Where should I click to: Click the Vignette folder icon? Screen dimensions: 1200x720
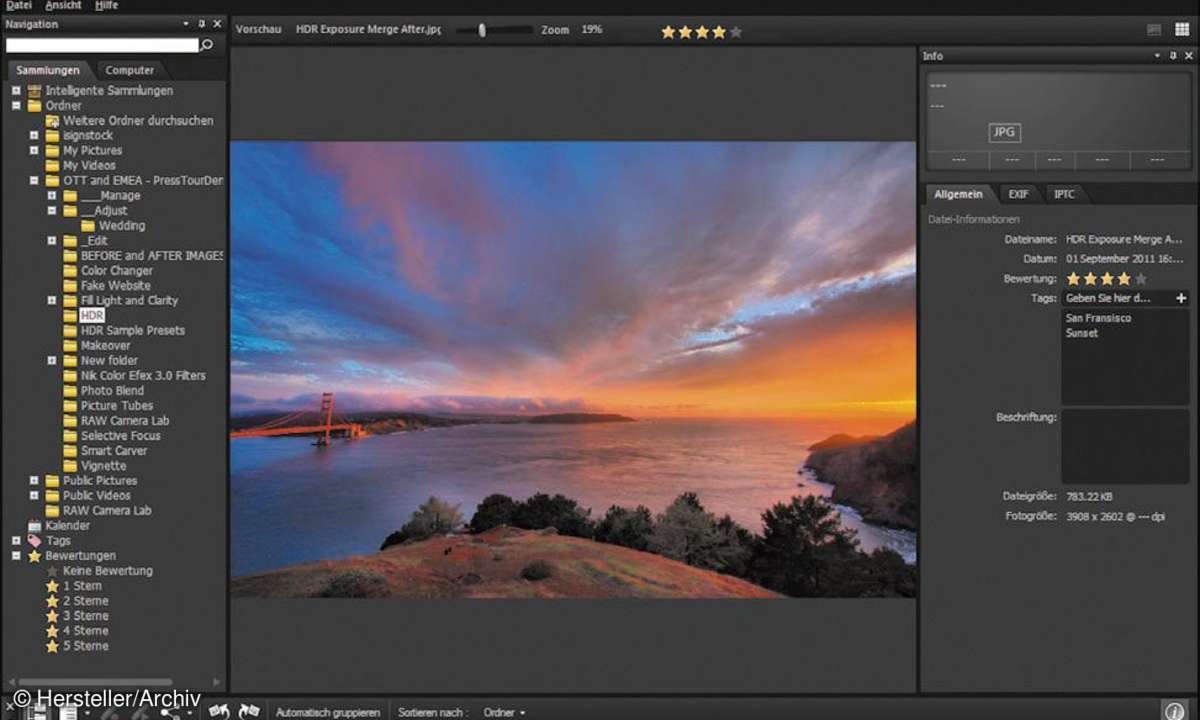click(x=71, y=466)
